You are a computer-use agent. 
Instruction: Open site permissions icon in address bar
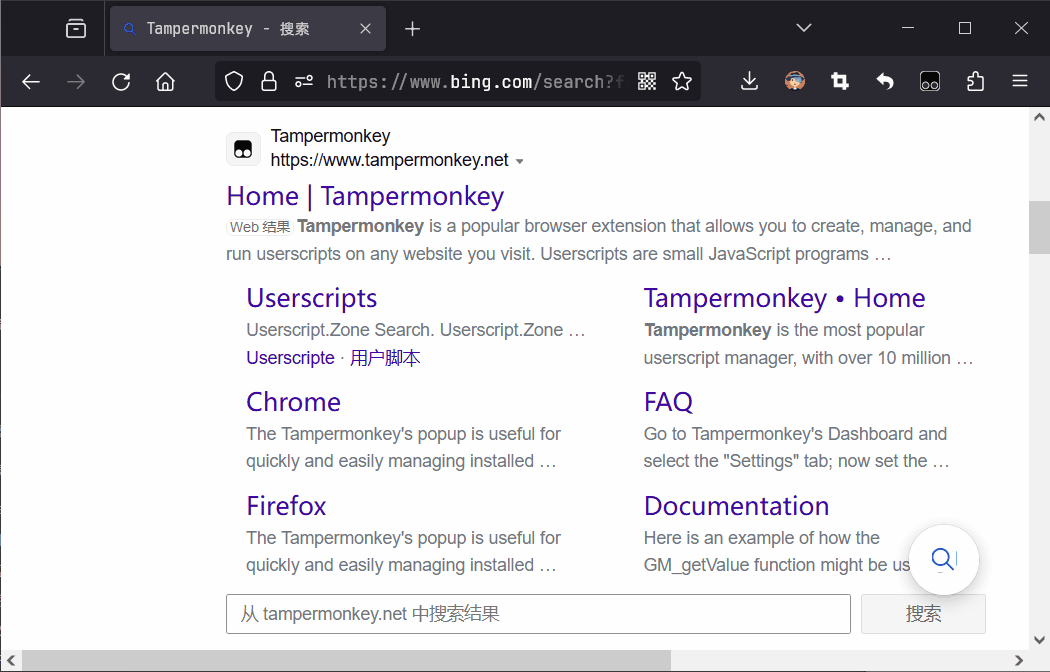pos(304,82)
